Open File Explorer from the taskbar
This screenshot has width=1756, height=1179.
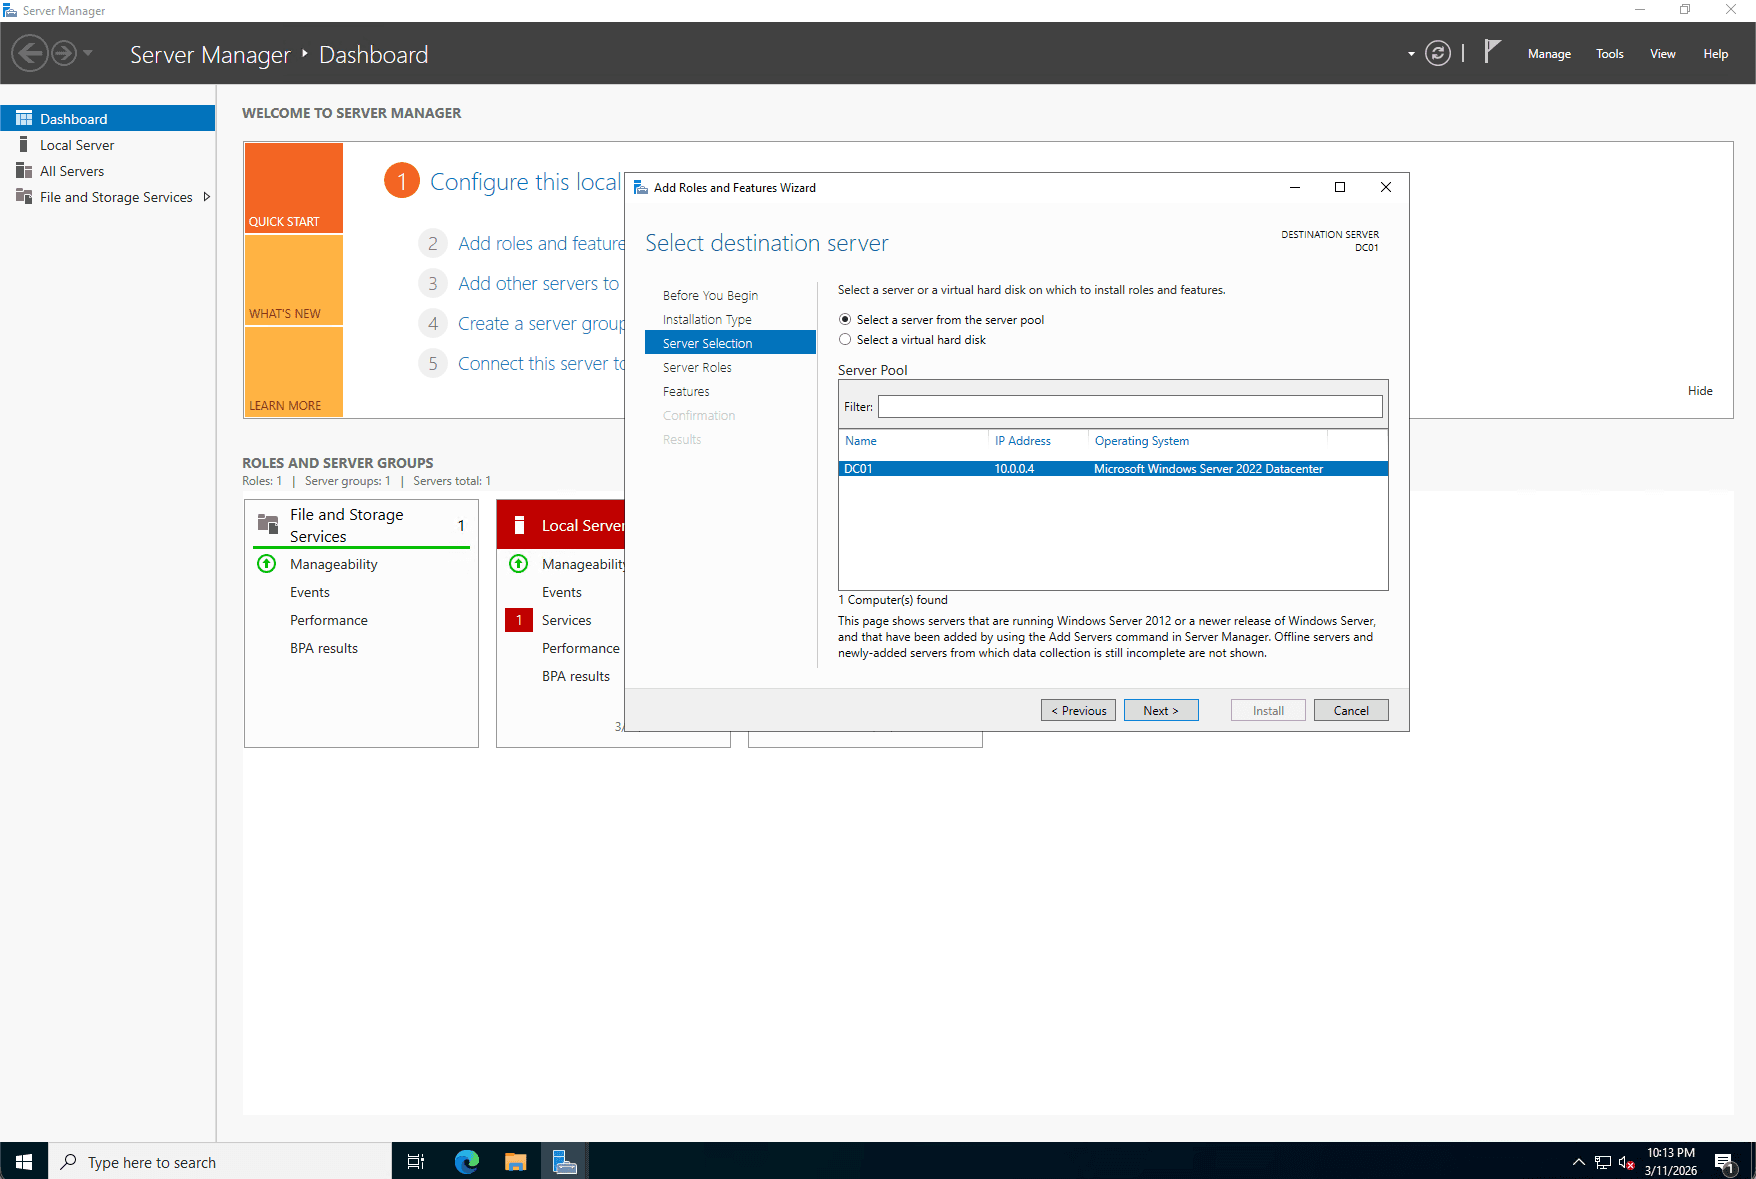[515, 1161]
